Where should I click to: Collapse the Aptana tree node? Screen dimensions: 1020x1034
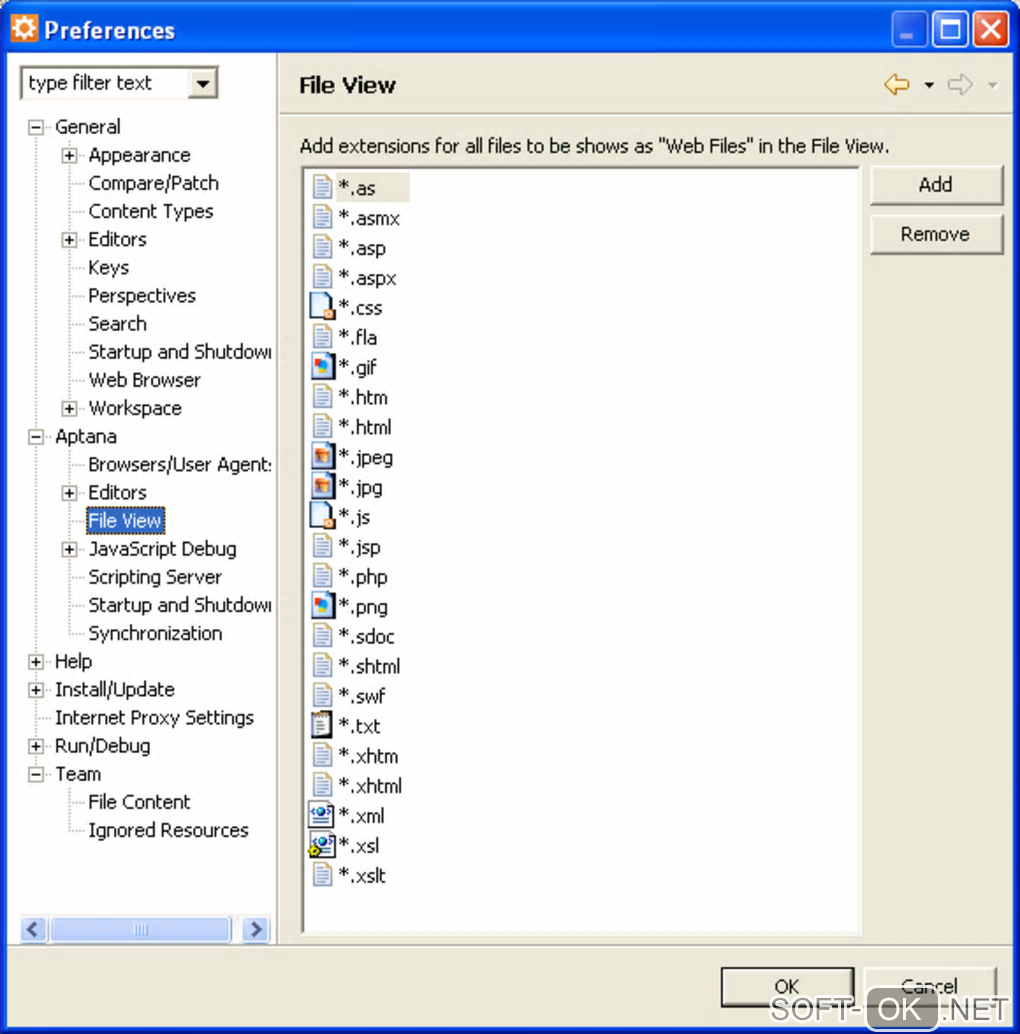point(36,437)
